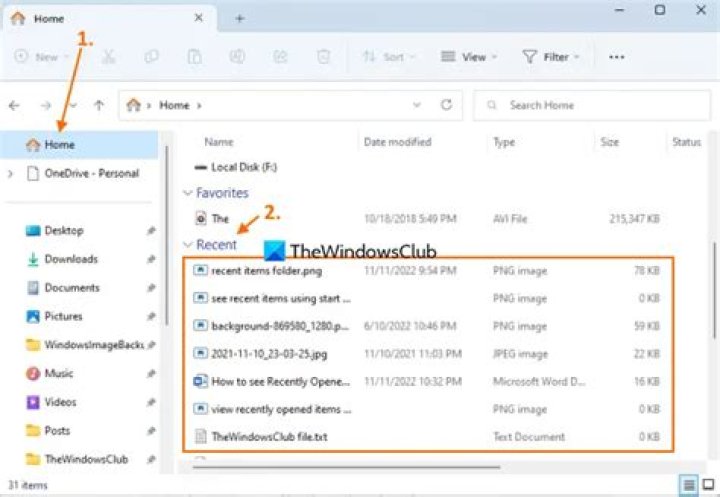Open Posts folder in navigation pane
Image resolution: width=720 pixels, height=497 pixels.
click(x=57, y=430)
